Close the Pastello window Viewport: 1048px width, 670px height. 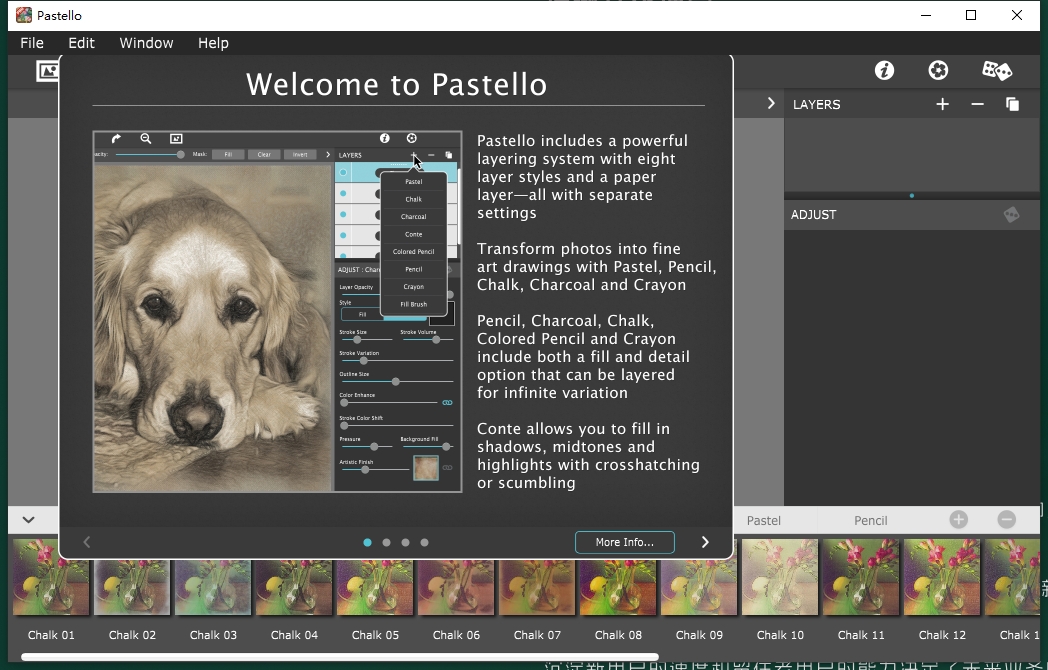click(1017, 15)
